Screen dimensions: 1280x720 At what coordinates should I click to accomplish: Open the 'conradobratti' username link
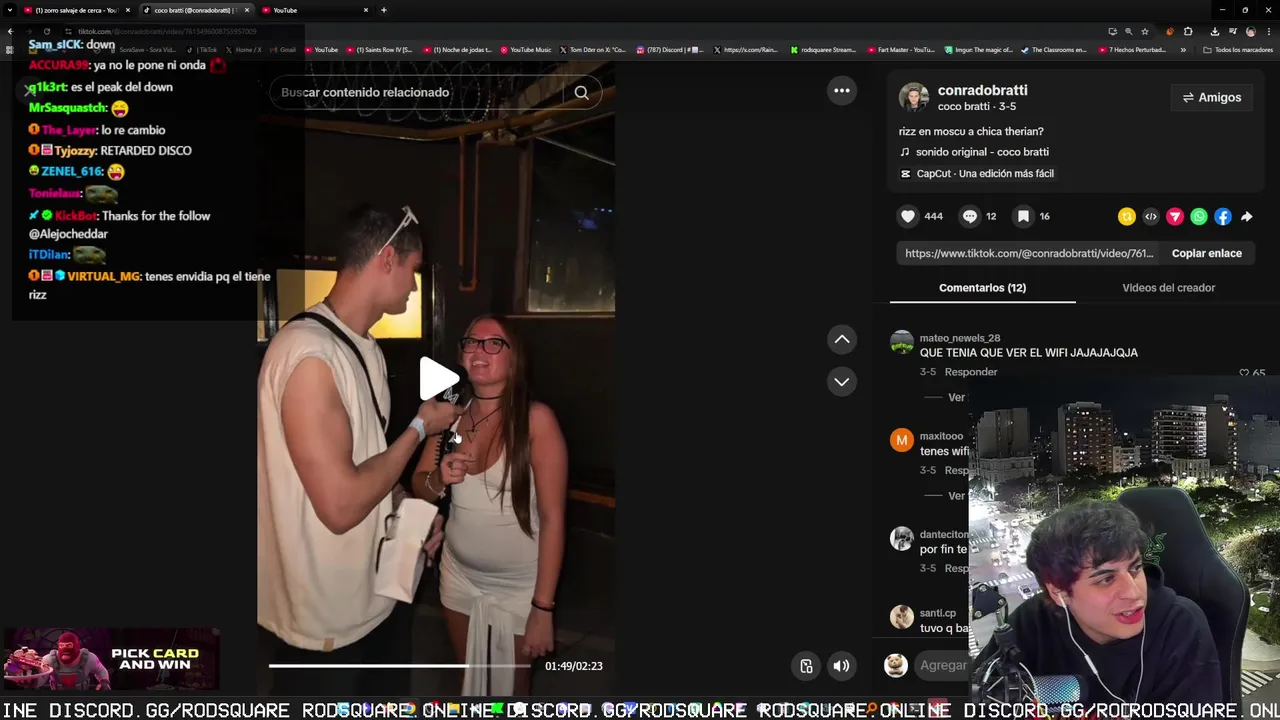tap(982, 90)
